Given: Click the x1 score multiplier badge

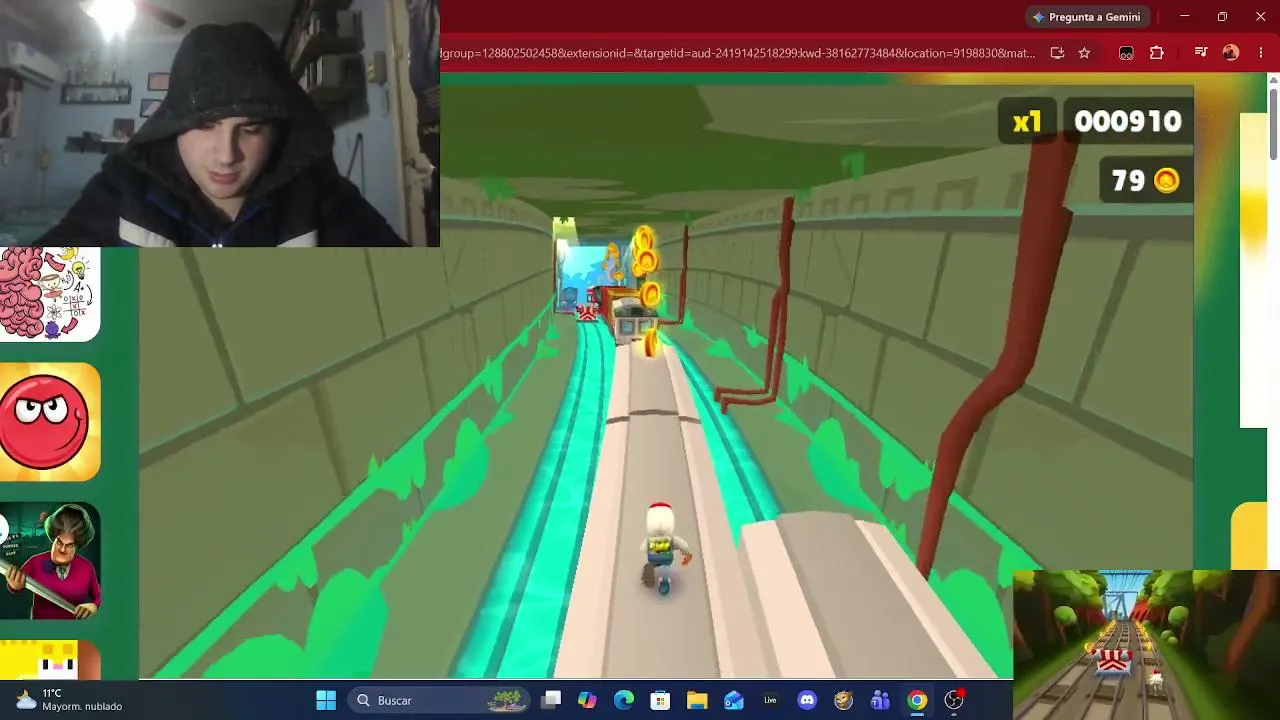Looking at the screenshot, I should 1027,122.
